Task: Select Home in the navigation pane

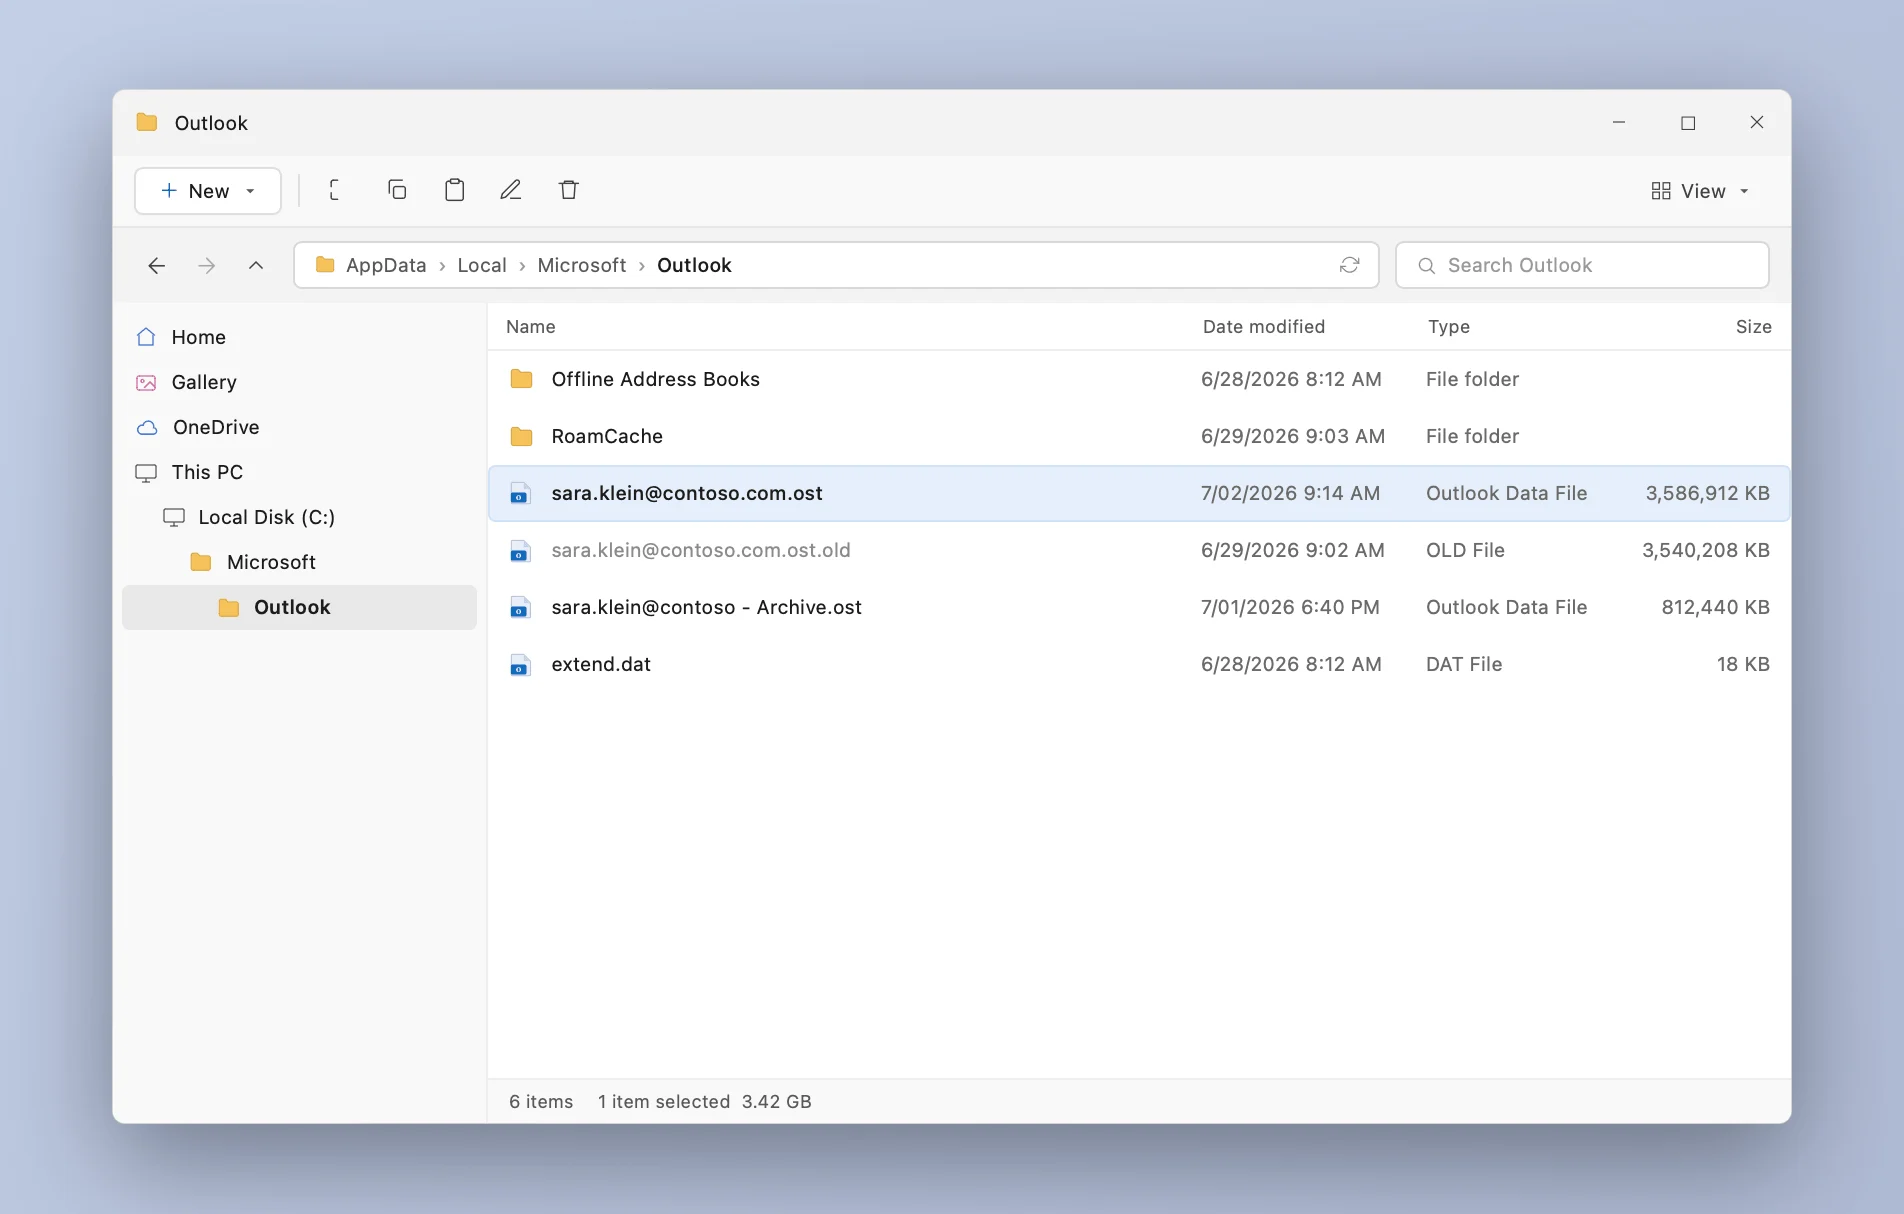Action: click(x=299, y=337)
